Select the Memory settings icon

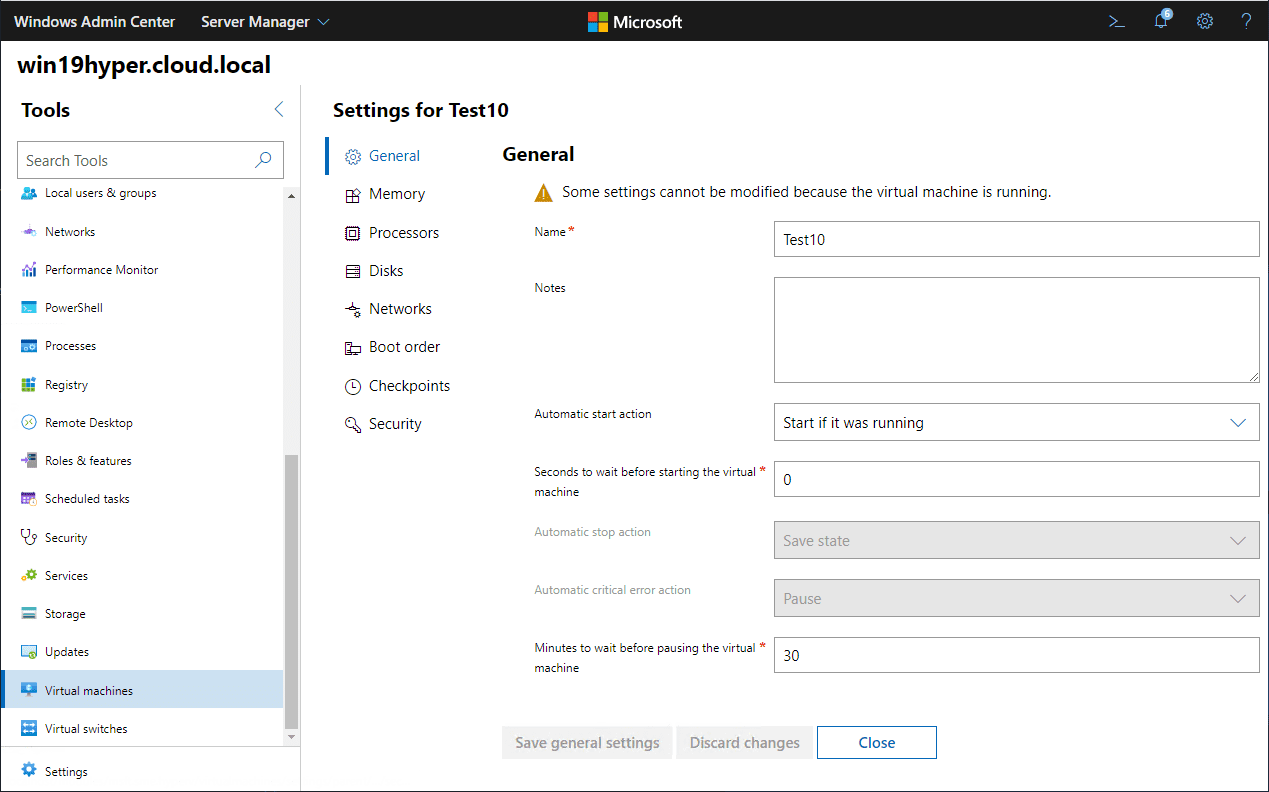coord(353,194)
